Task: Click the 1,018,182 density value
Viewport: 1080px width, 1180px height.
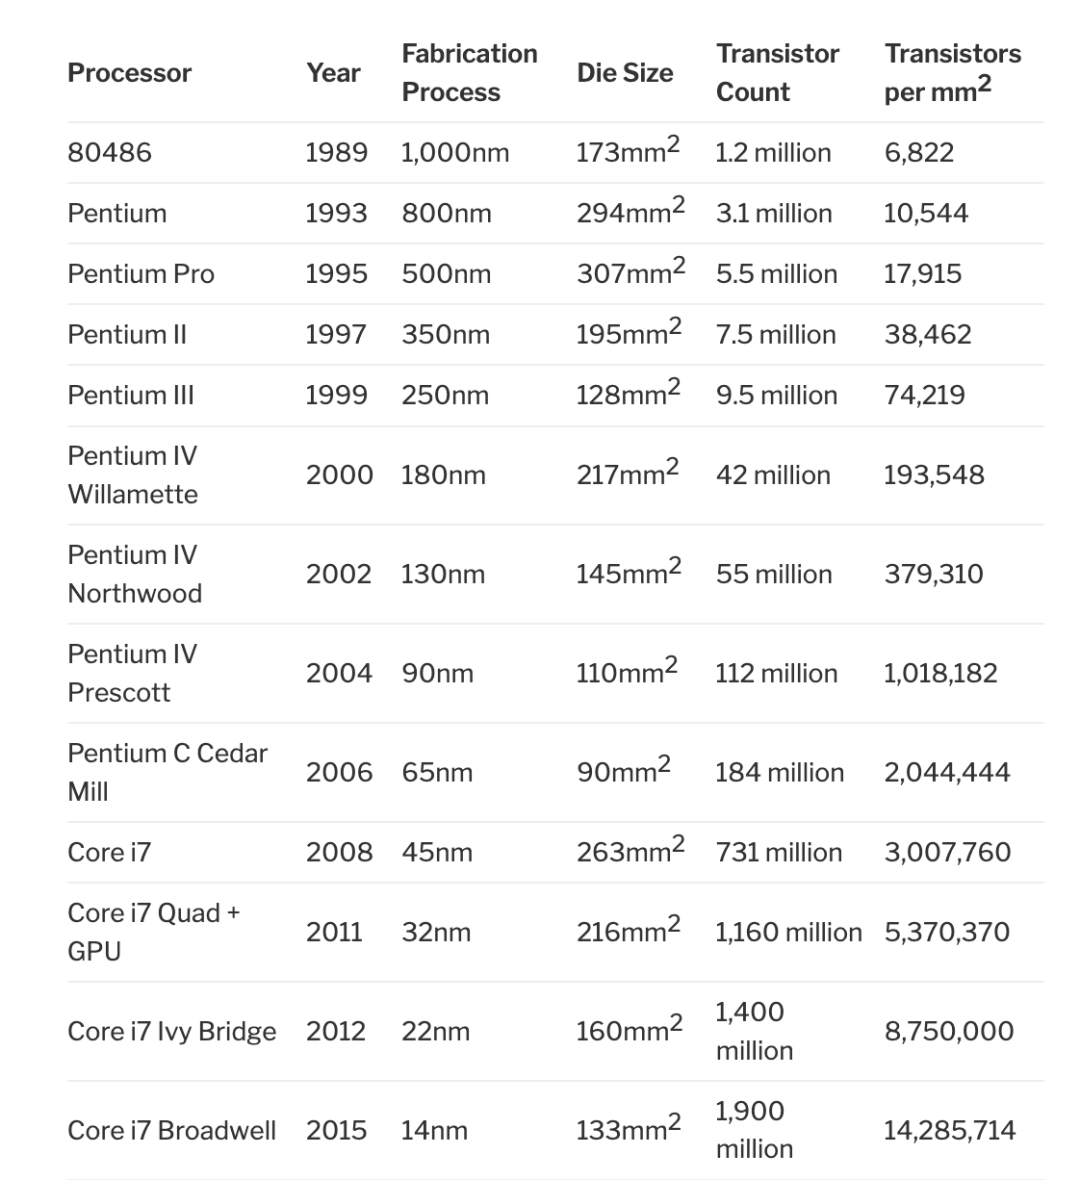Action: pos(941,673)
